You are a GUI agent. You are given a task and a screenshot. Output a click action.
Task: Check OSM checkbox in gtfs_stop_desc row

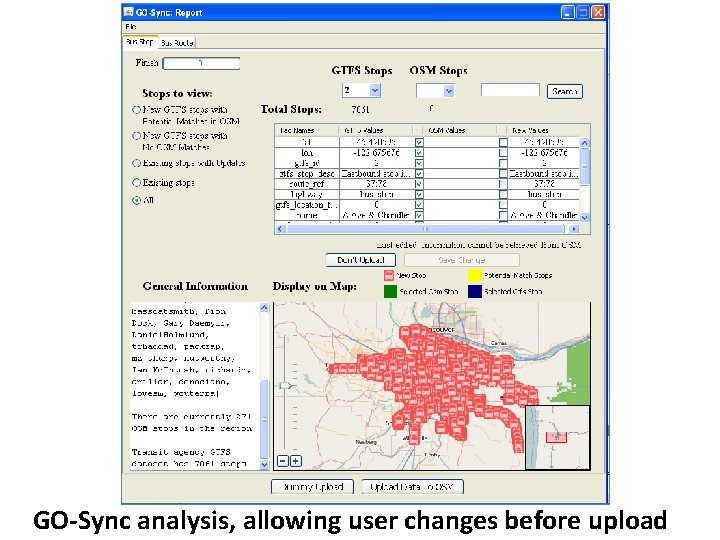[x=503, y=174]
